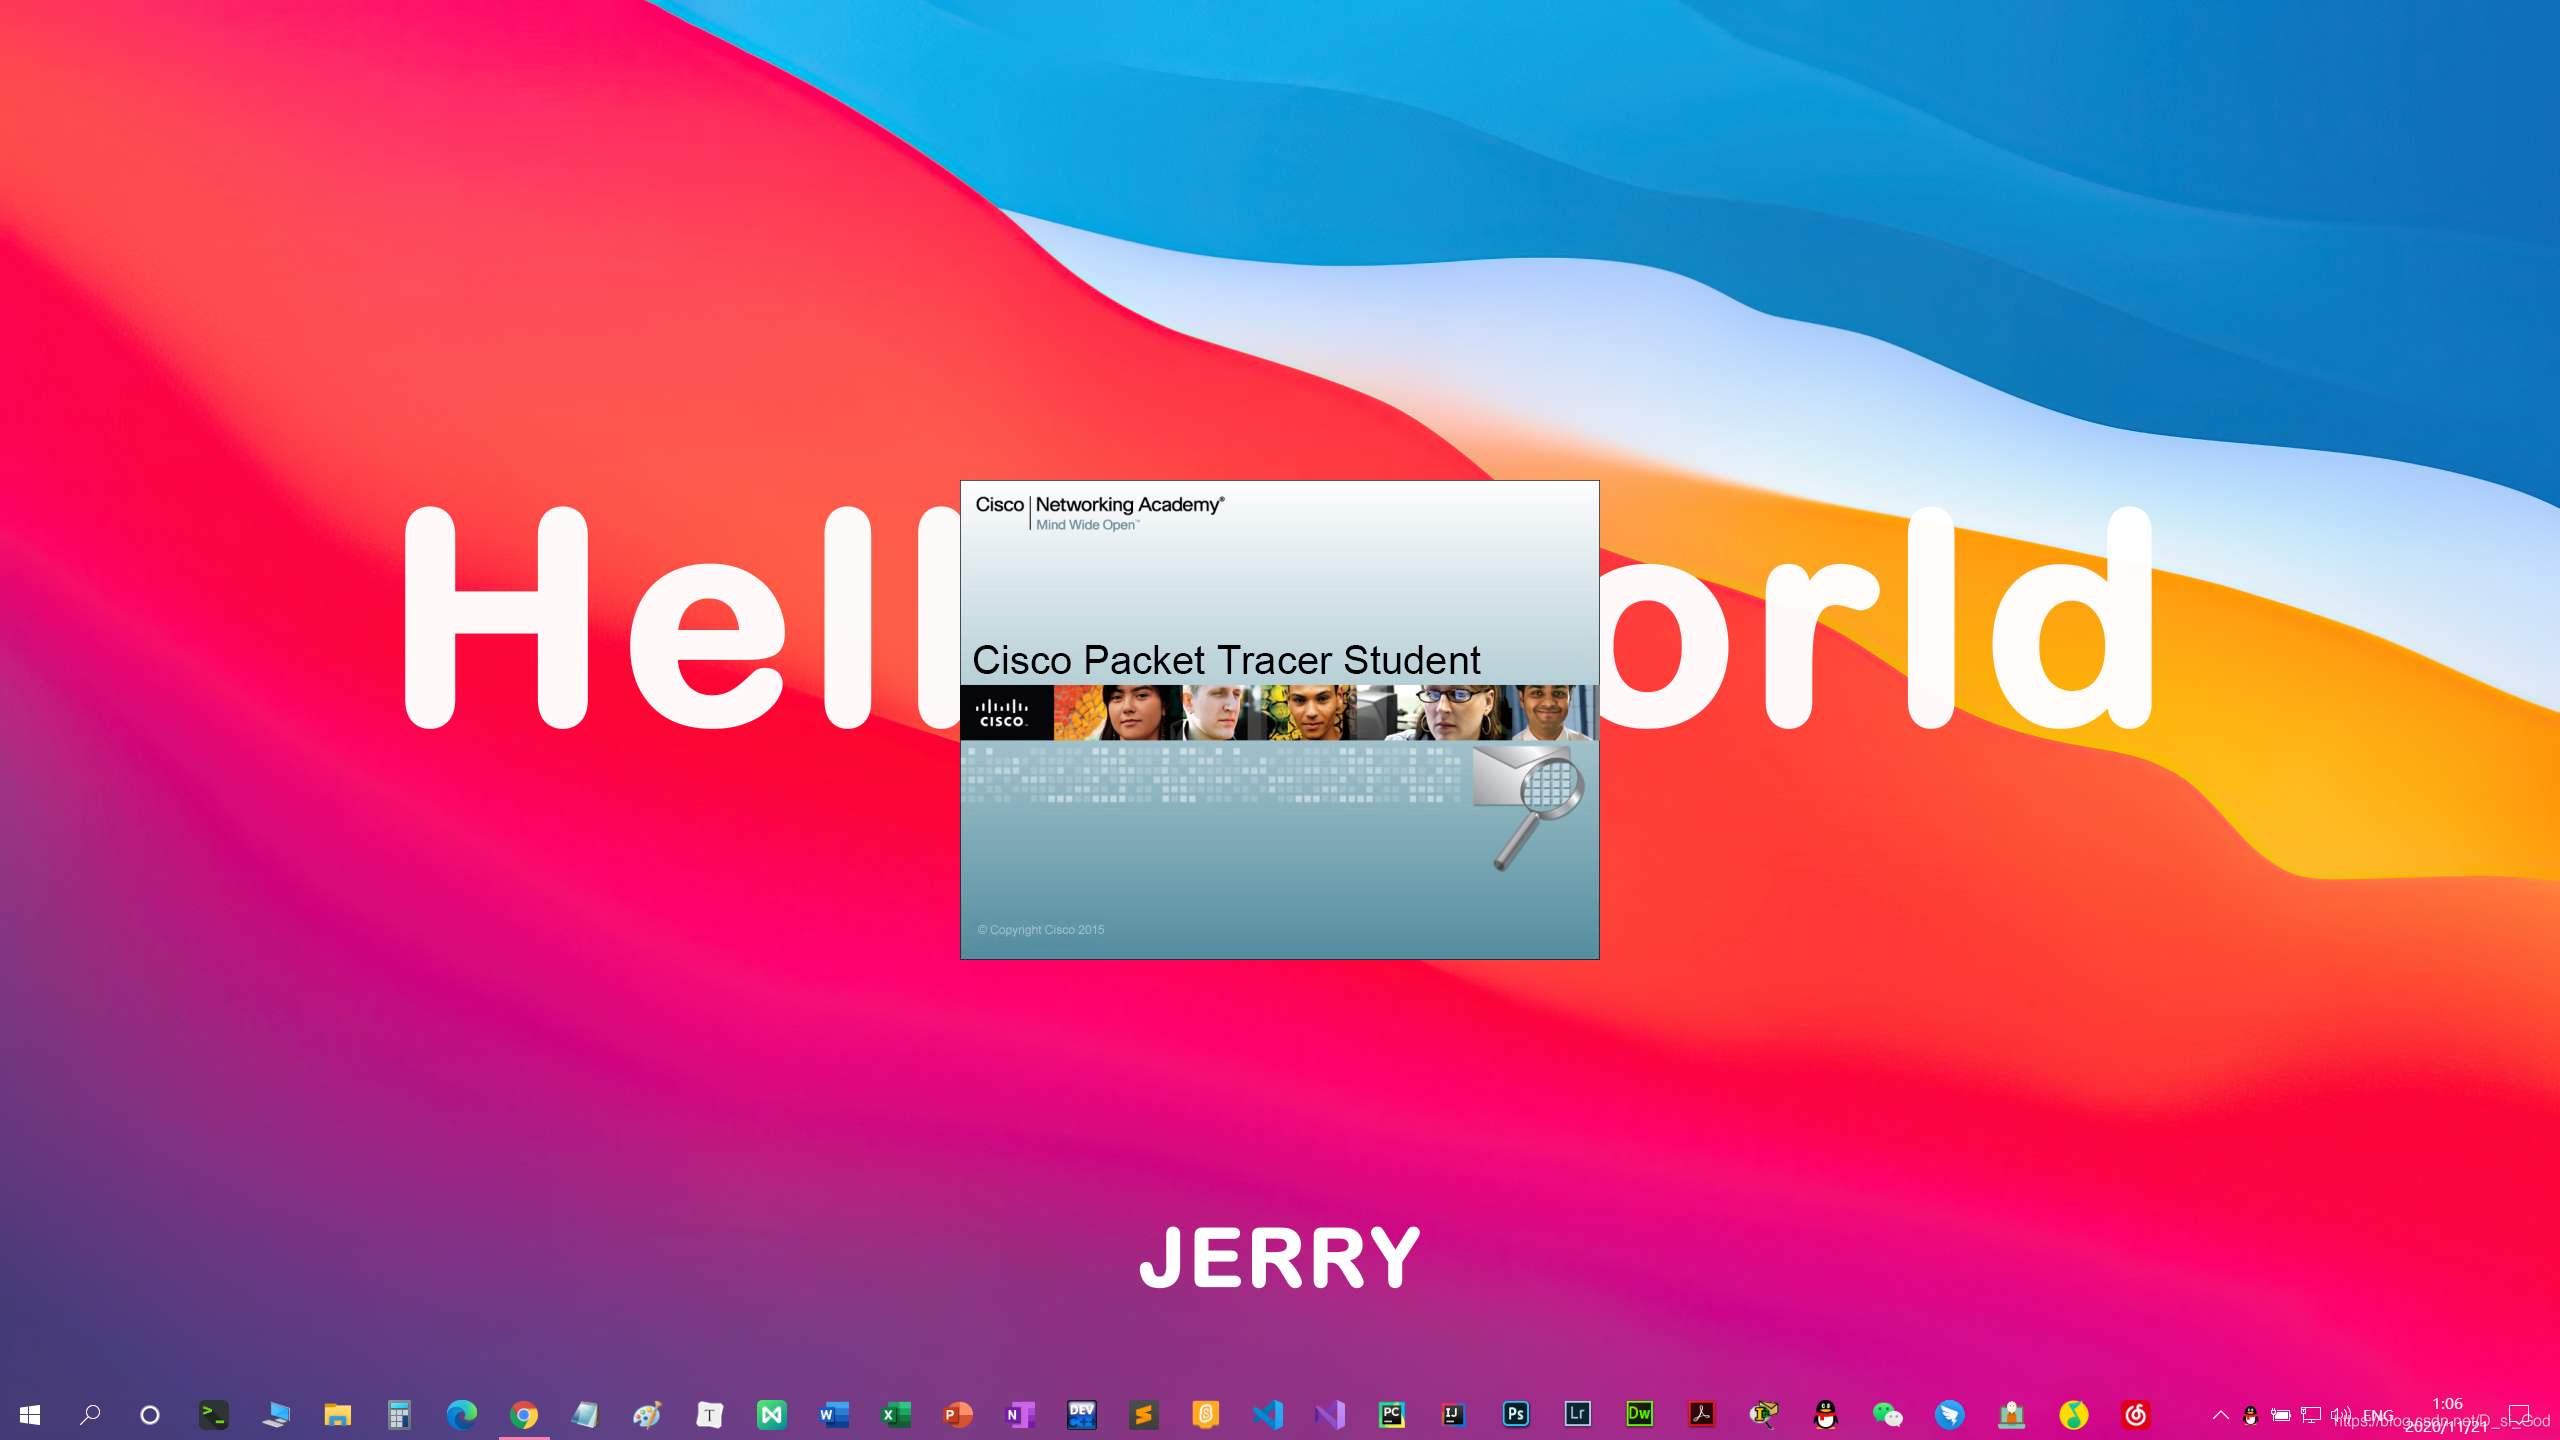The height and width of the screenshot is (1440, 2560).
Task: Launch Microsoft Excel from the taskbar
Action: (x=896, y=1414)
